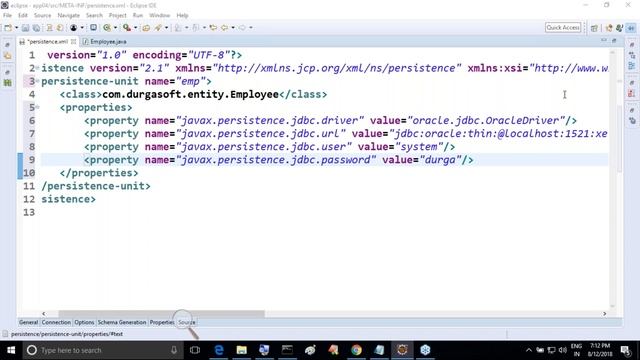Open the Edit menu
The height and width of the screenshot is (360, 640).
pyautogui.click(x=23, y=16)
